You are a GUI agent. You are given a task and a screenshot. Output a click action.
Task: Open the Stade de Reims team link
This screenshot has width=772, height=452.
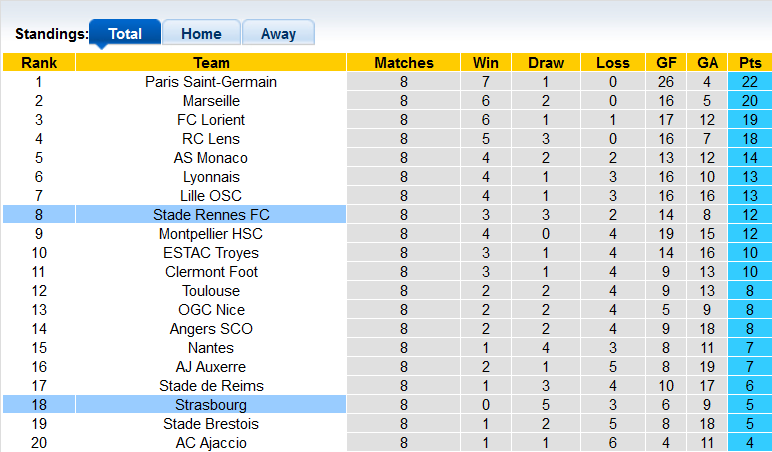point(211,386)
